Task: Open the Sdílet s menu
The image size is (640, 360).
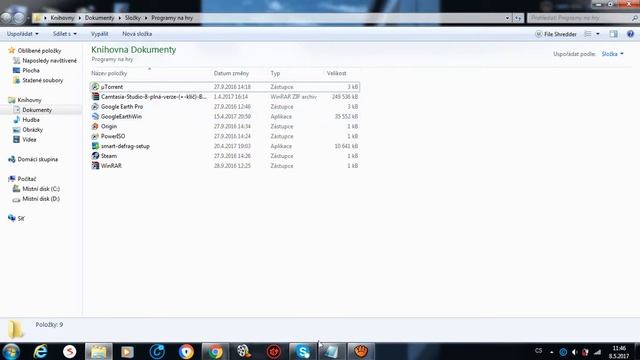Action: point(64,34)
